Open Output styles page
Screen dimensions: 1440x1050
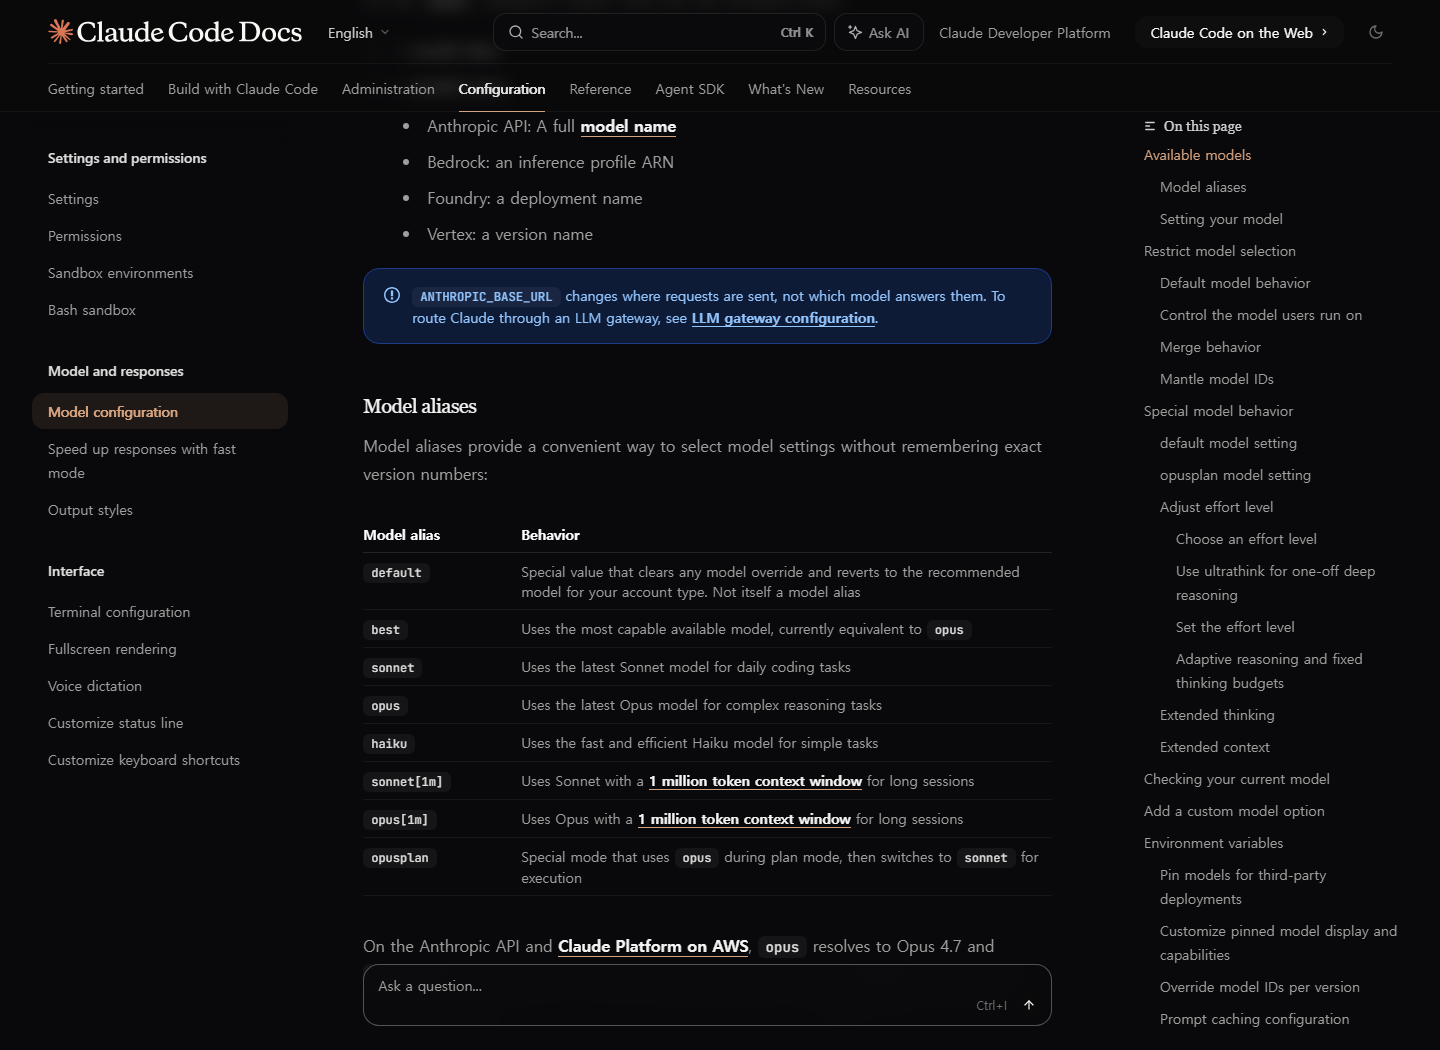90,510
